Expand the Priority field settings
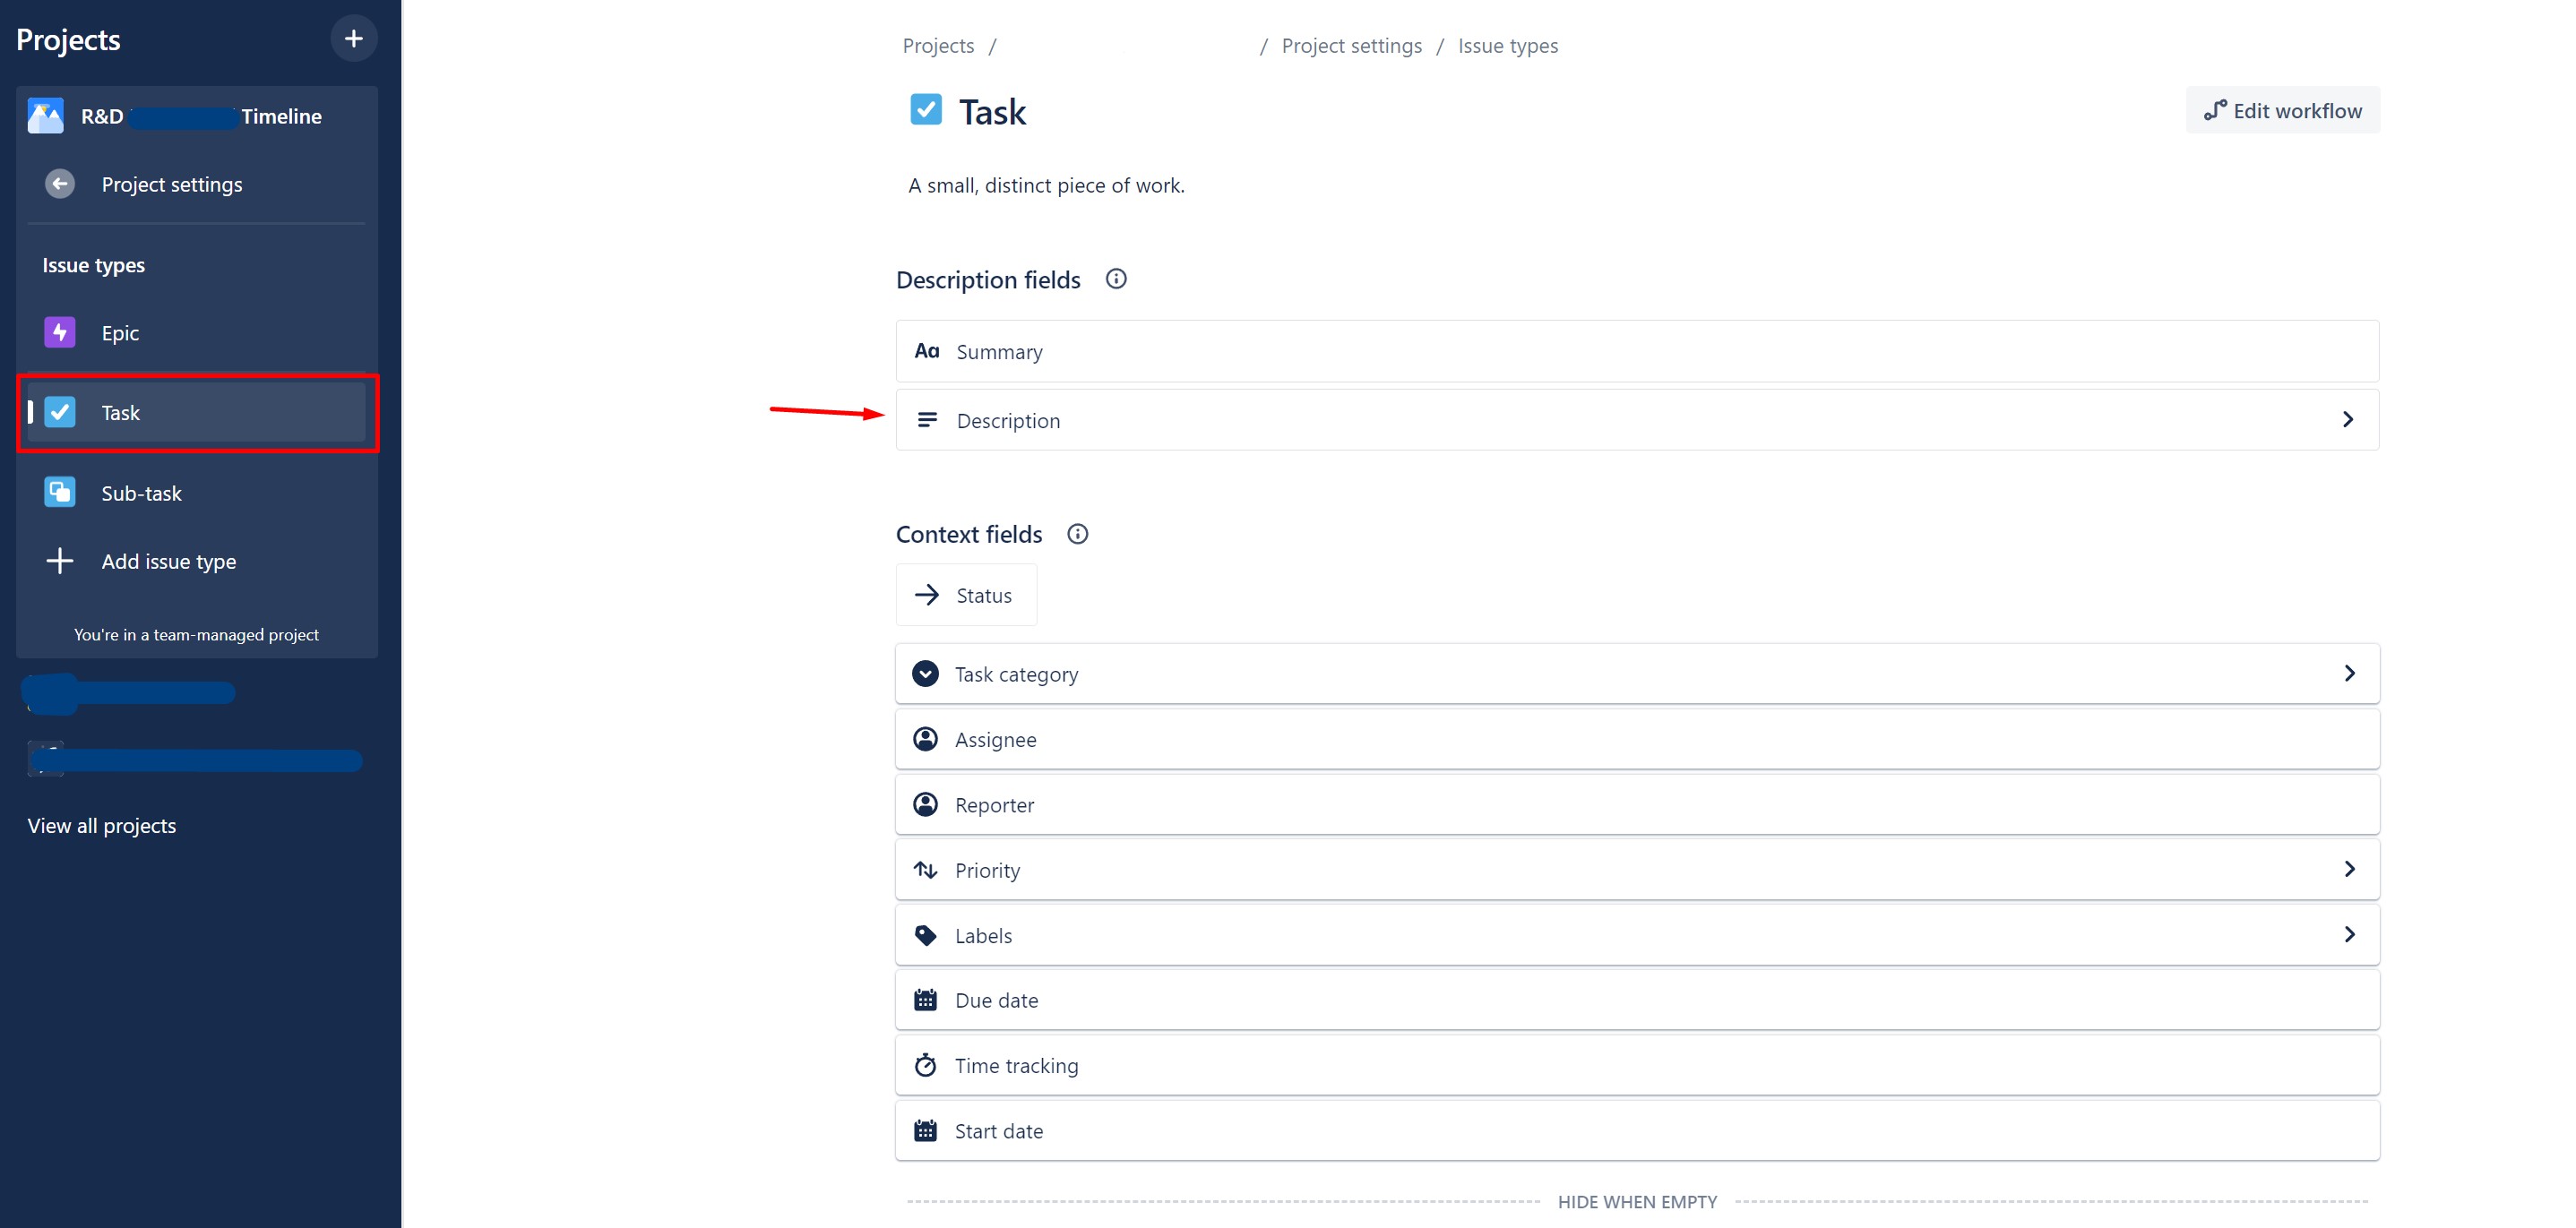 click(2350, 869)
